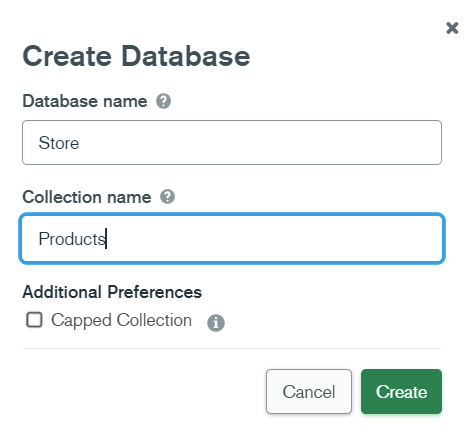Click the Create Database dialog title
This screenshot has height=436, width=471.
(136, 56)
